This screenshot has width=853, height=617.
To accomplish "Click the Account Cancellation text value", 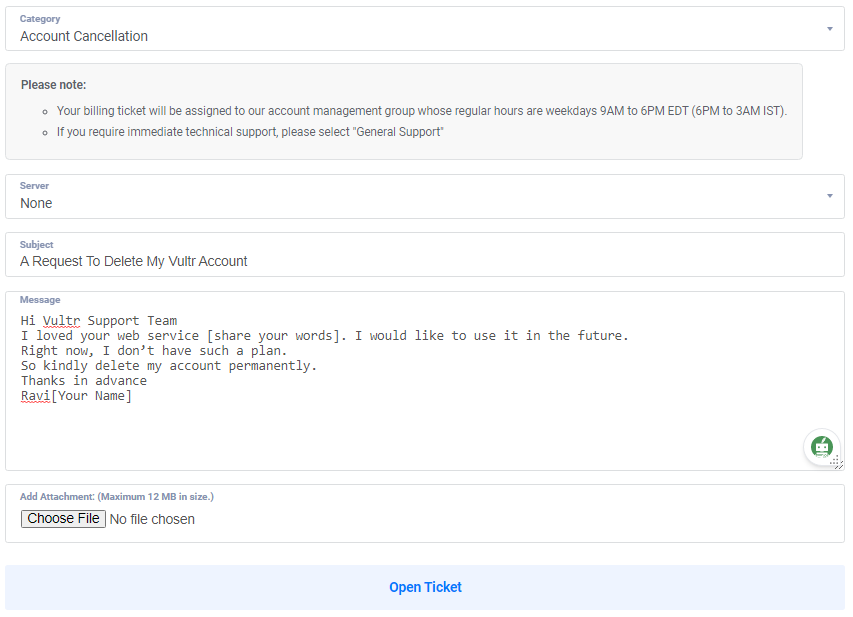I will point(84,36).
